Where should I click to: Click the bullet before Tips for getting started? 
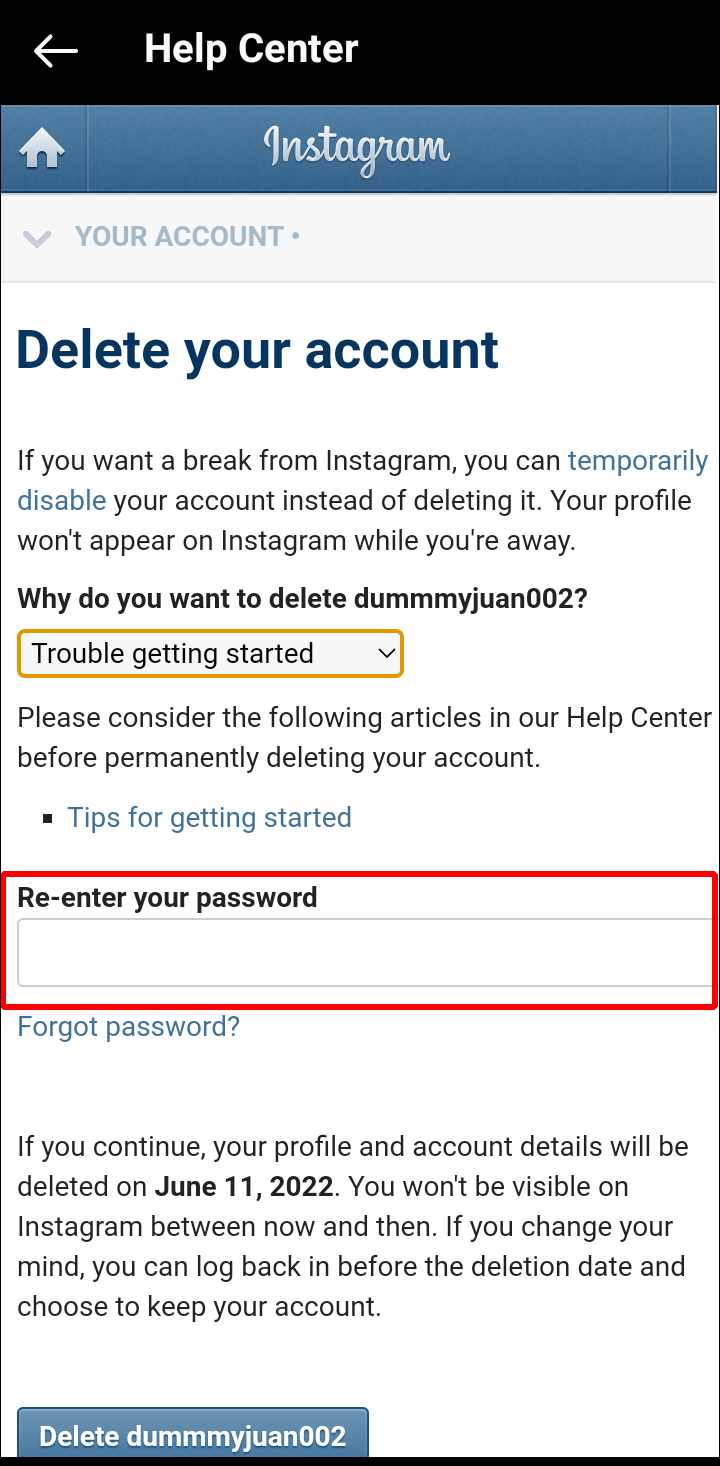pyautogui.click(x=48, y=819)
